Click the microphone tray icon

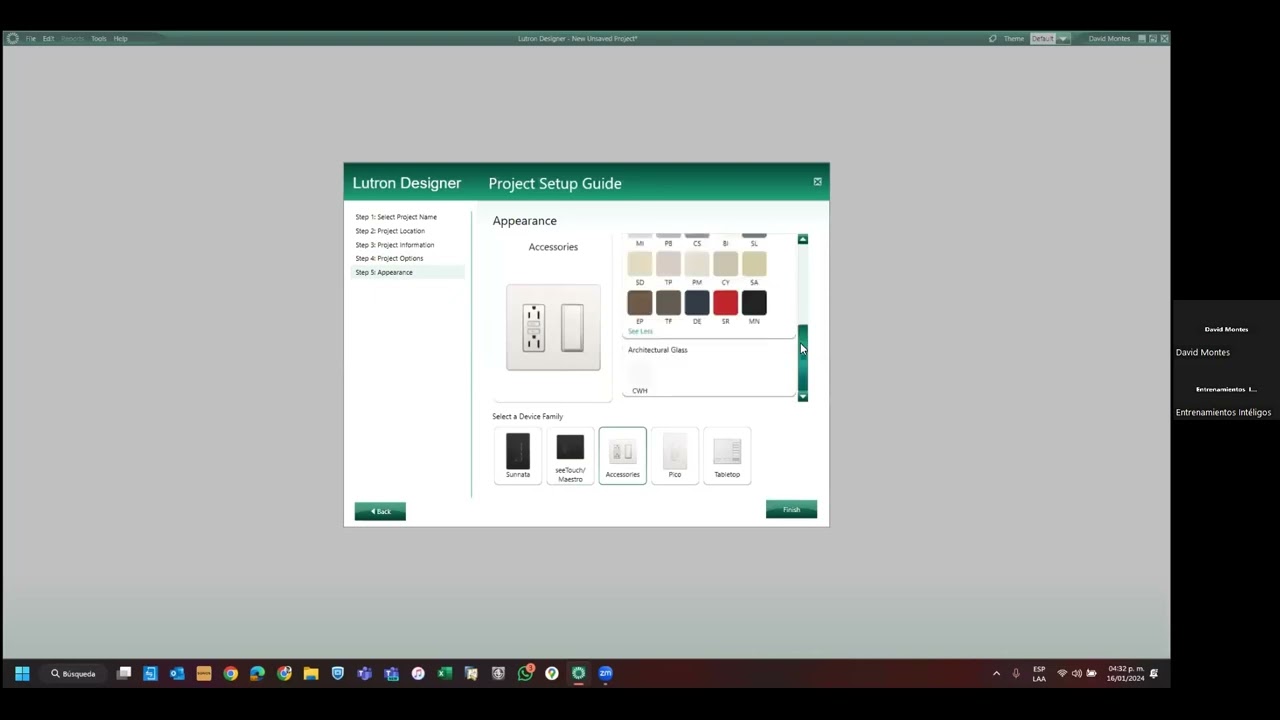pyautogui.click(x=1016, y=673)
